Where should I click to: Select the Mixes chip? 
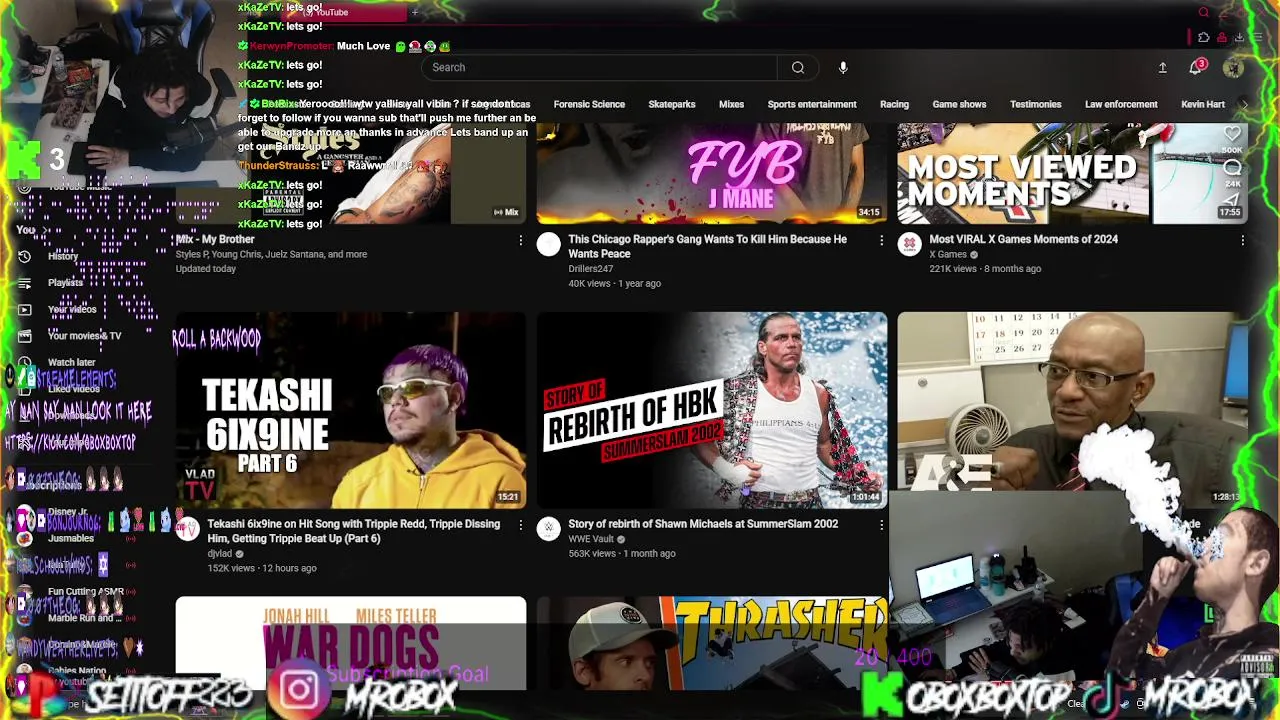tap(731, 104)
